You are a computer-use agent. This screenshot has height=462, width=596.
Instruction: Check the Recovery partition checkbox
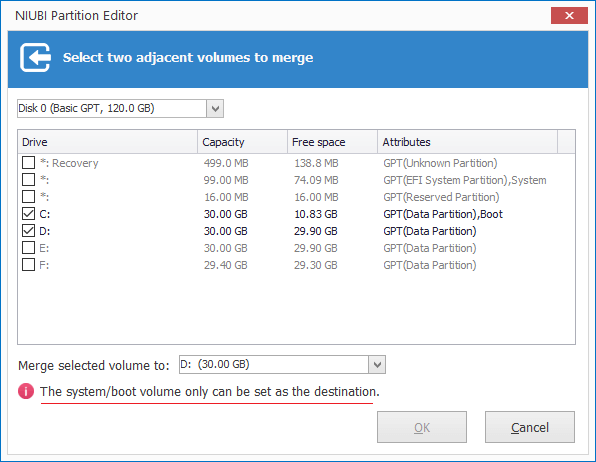click(29, 163)
